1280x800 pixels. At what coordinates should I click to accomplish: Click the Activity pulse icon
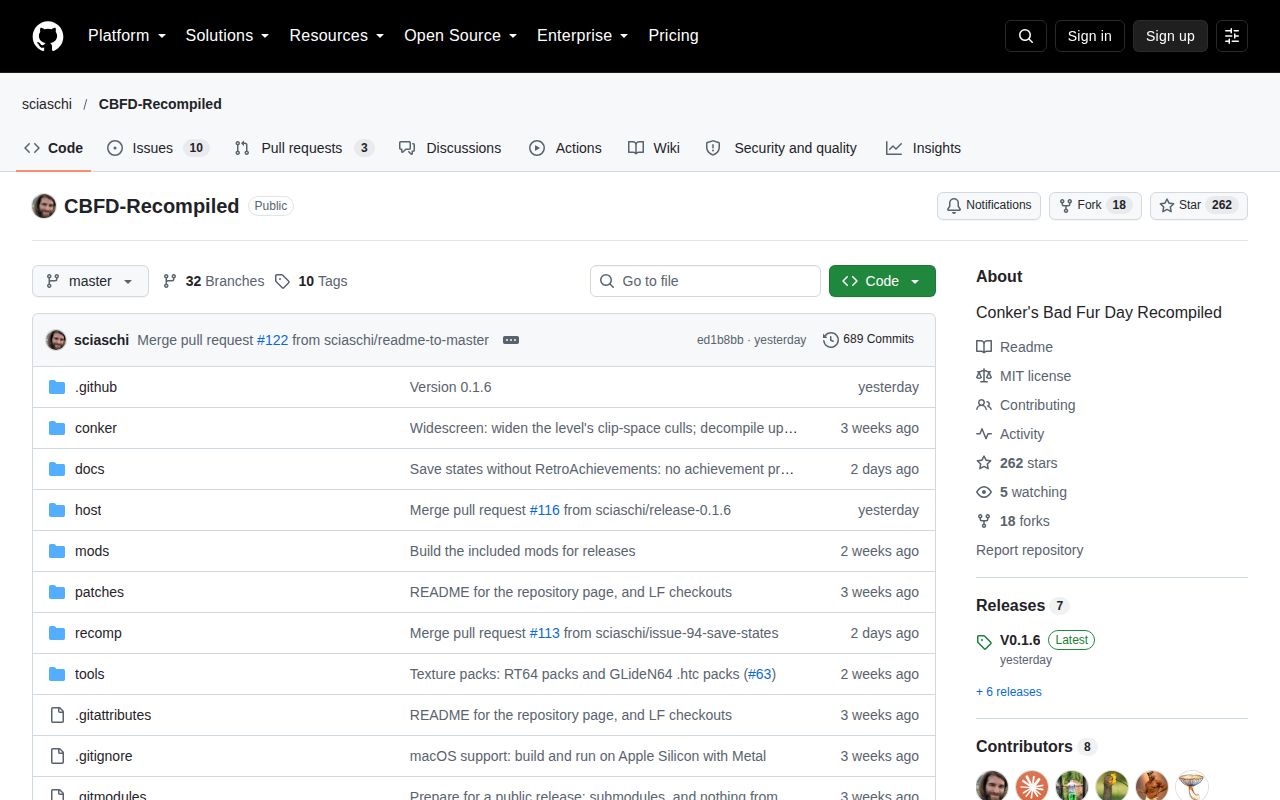(x=984, y=434)
